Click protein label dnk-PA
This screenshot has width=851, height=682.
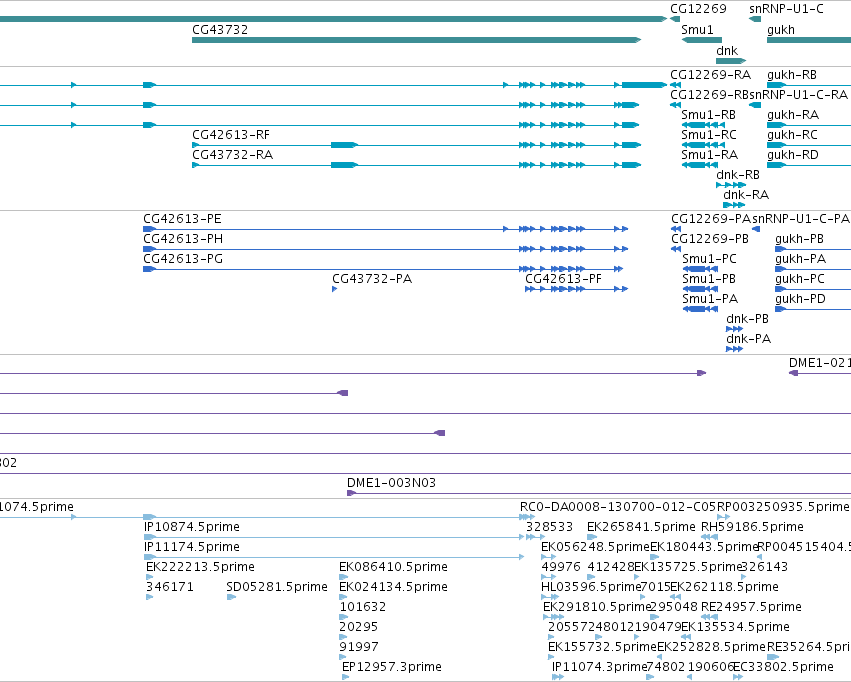click(x=748, y=339)
